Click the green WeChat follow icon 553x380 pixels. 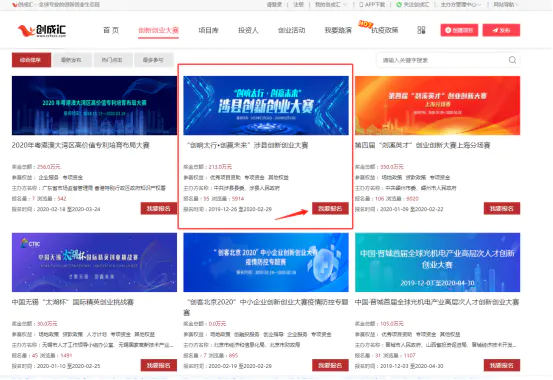pyautogui.click(x=399, y=5)
